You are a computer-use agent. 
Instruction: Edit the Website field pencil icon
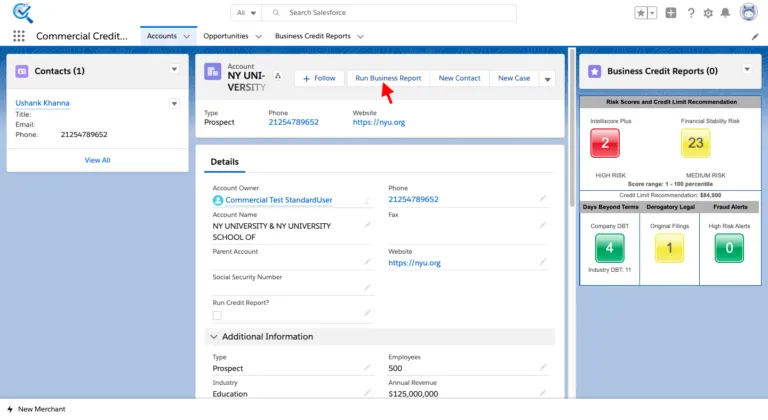pos(543,262)
